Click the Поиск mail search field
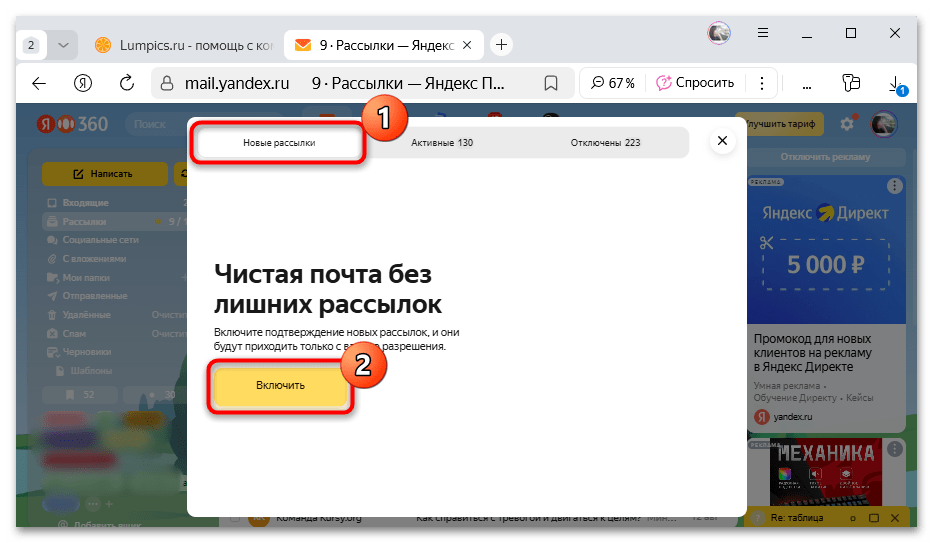 click(x=156, y=124)
